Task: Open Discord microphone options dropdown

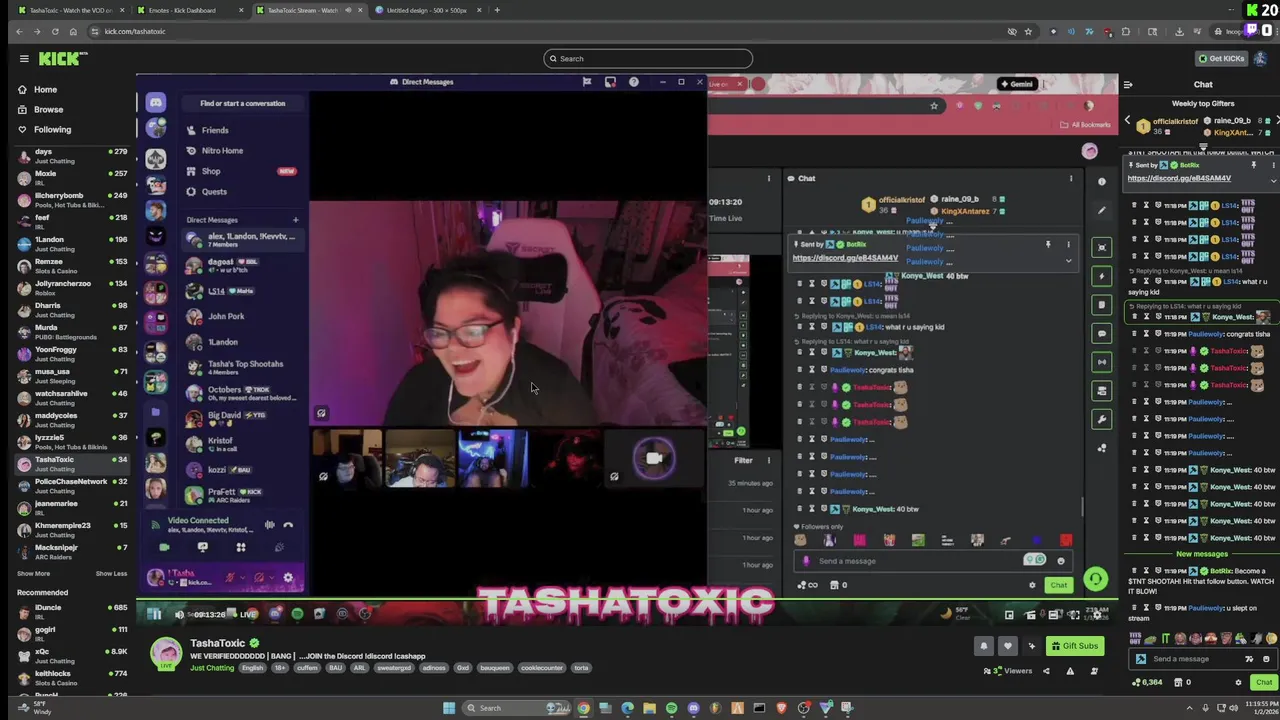Action: (x=241, y=577)
